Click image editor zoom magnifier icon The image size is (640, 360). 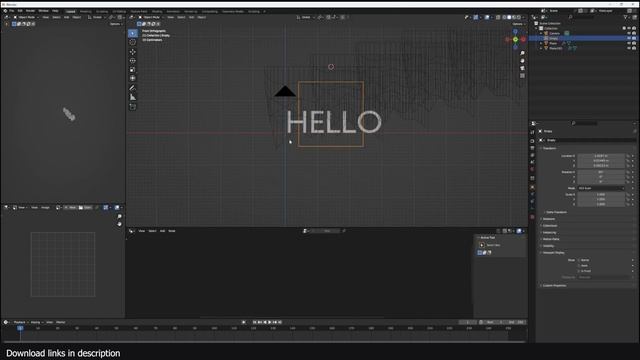point(119,217)
